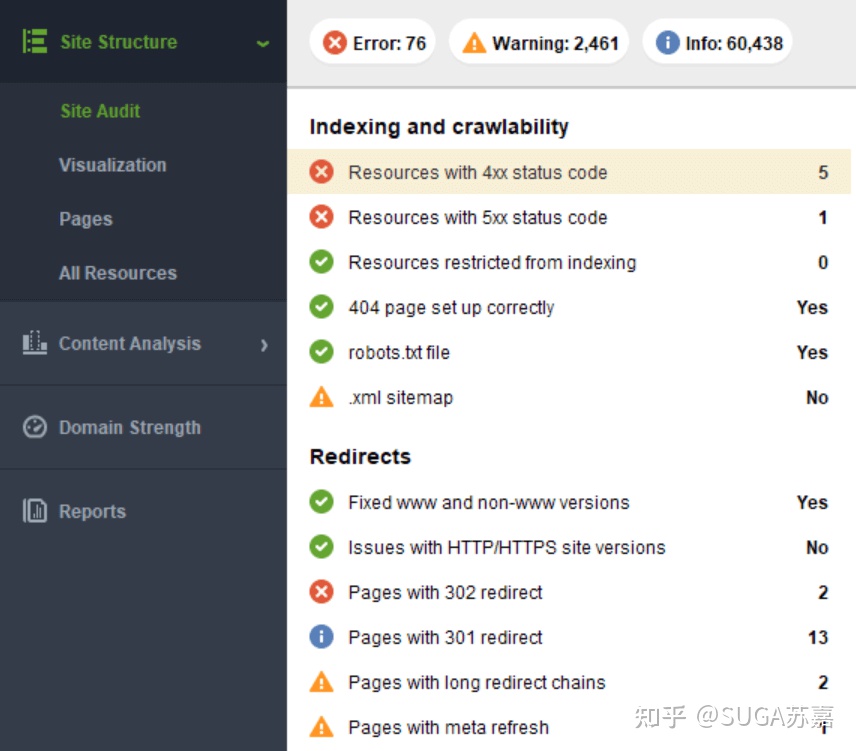Image resolution: width=856 pixels, height=751 pixels.
Task: Click warning triangle next to .xml sitemap
Action: pyautogui.click(x=322, y=397)
